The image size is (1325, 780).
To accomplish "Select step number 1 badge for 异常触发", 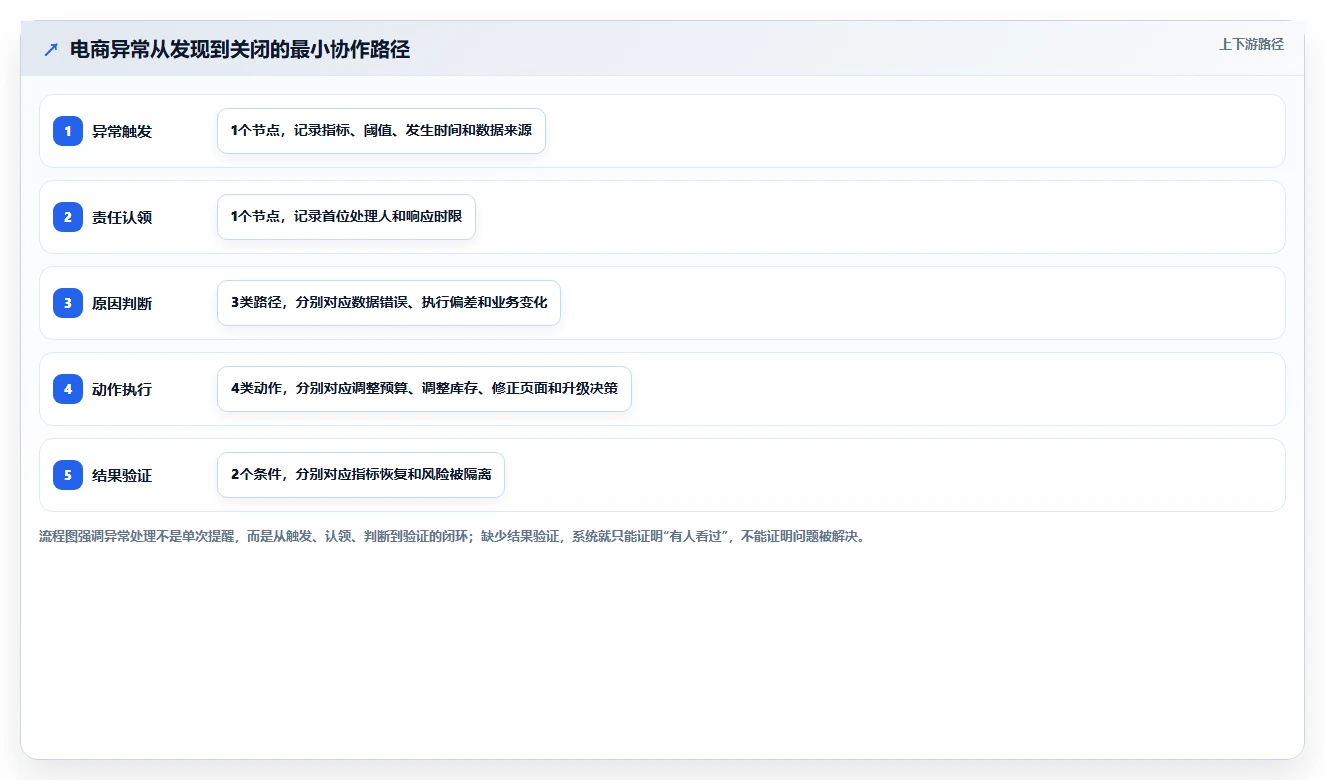I will [x=68, y=131].
